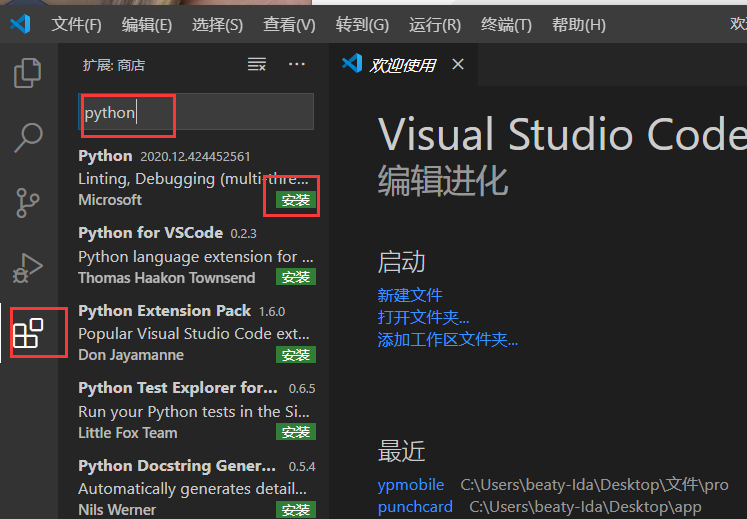Click the 扩展: 商店 panel title
Image resolution: width=747 pixels, height=519 pixels.
click(114, 65)
